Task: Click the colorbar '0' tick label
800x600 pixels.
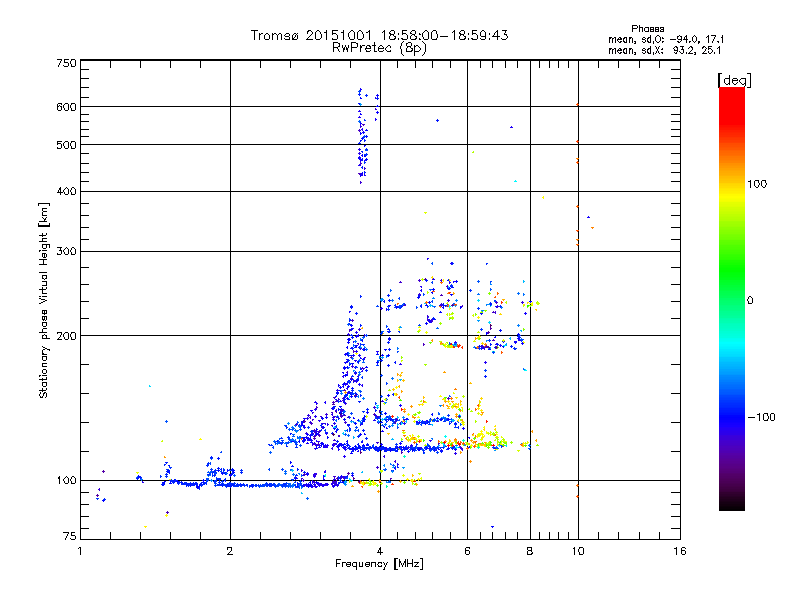Action: click(x=750, y=301)
